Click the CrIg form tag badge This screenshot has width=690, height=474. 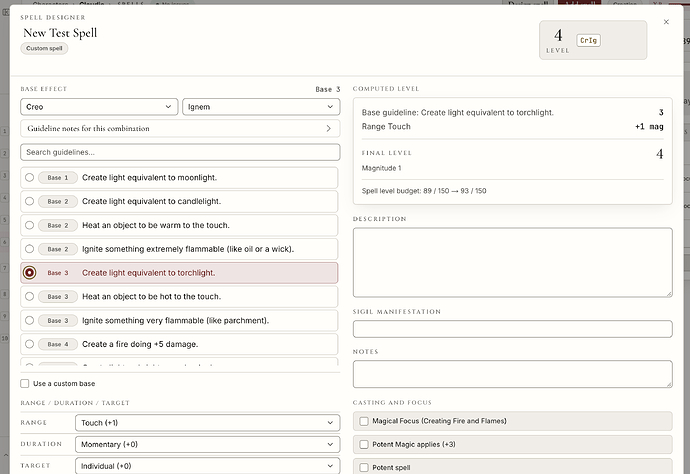[x=588, y=40]
